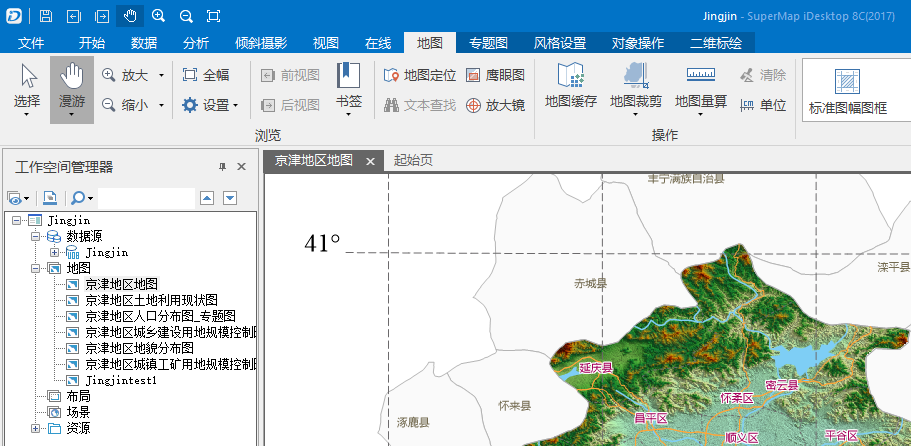Click the zoom out magnifier in title bar
The image size is (911, 446).
point(186,16)
